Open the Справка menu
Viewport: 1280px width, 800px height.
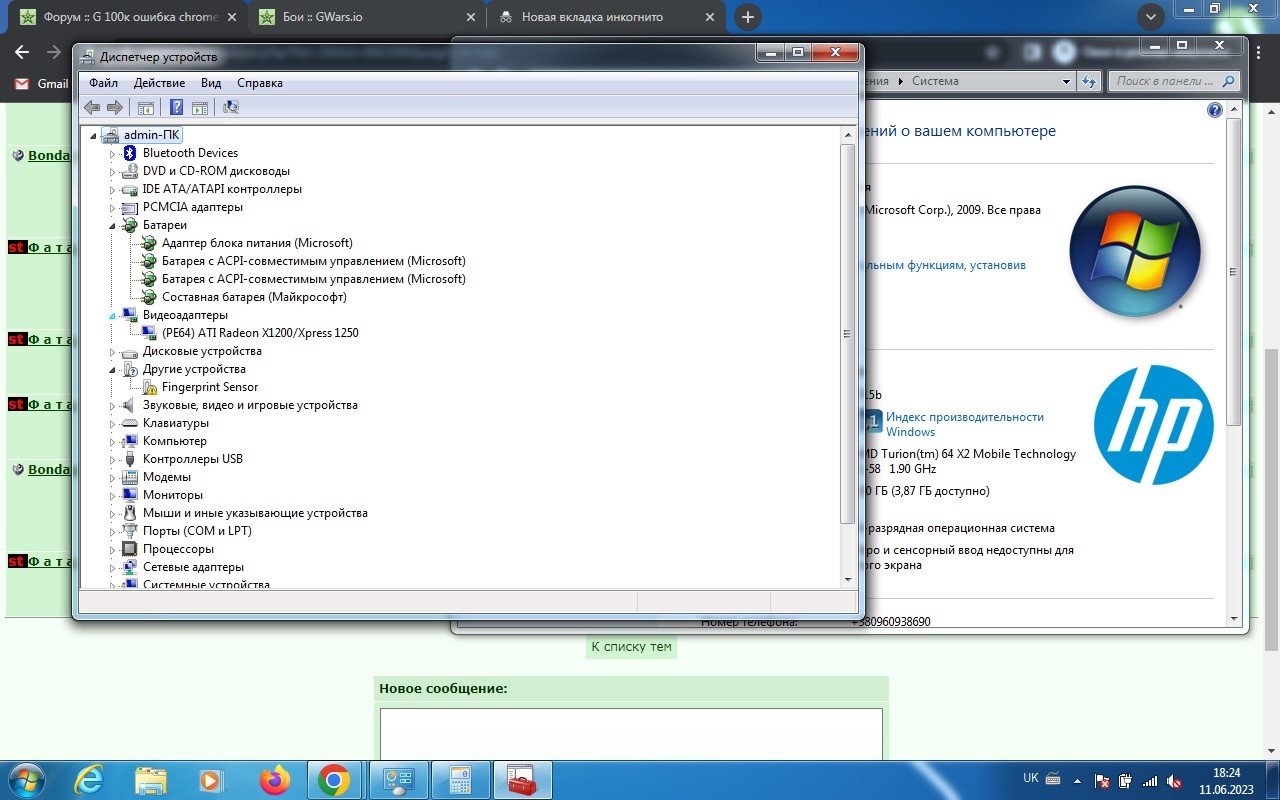tap(260, 83)
